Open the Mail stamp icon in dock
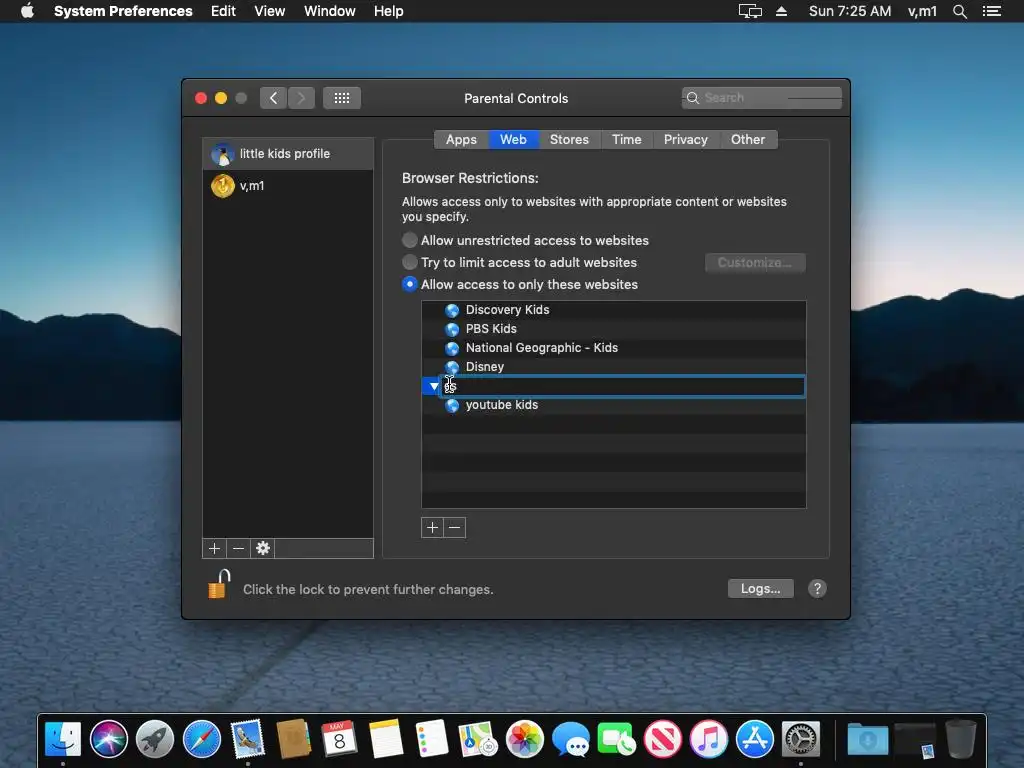This screenshot has width=1024, height=768. pos(248,739)
